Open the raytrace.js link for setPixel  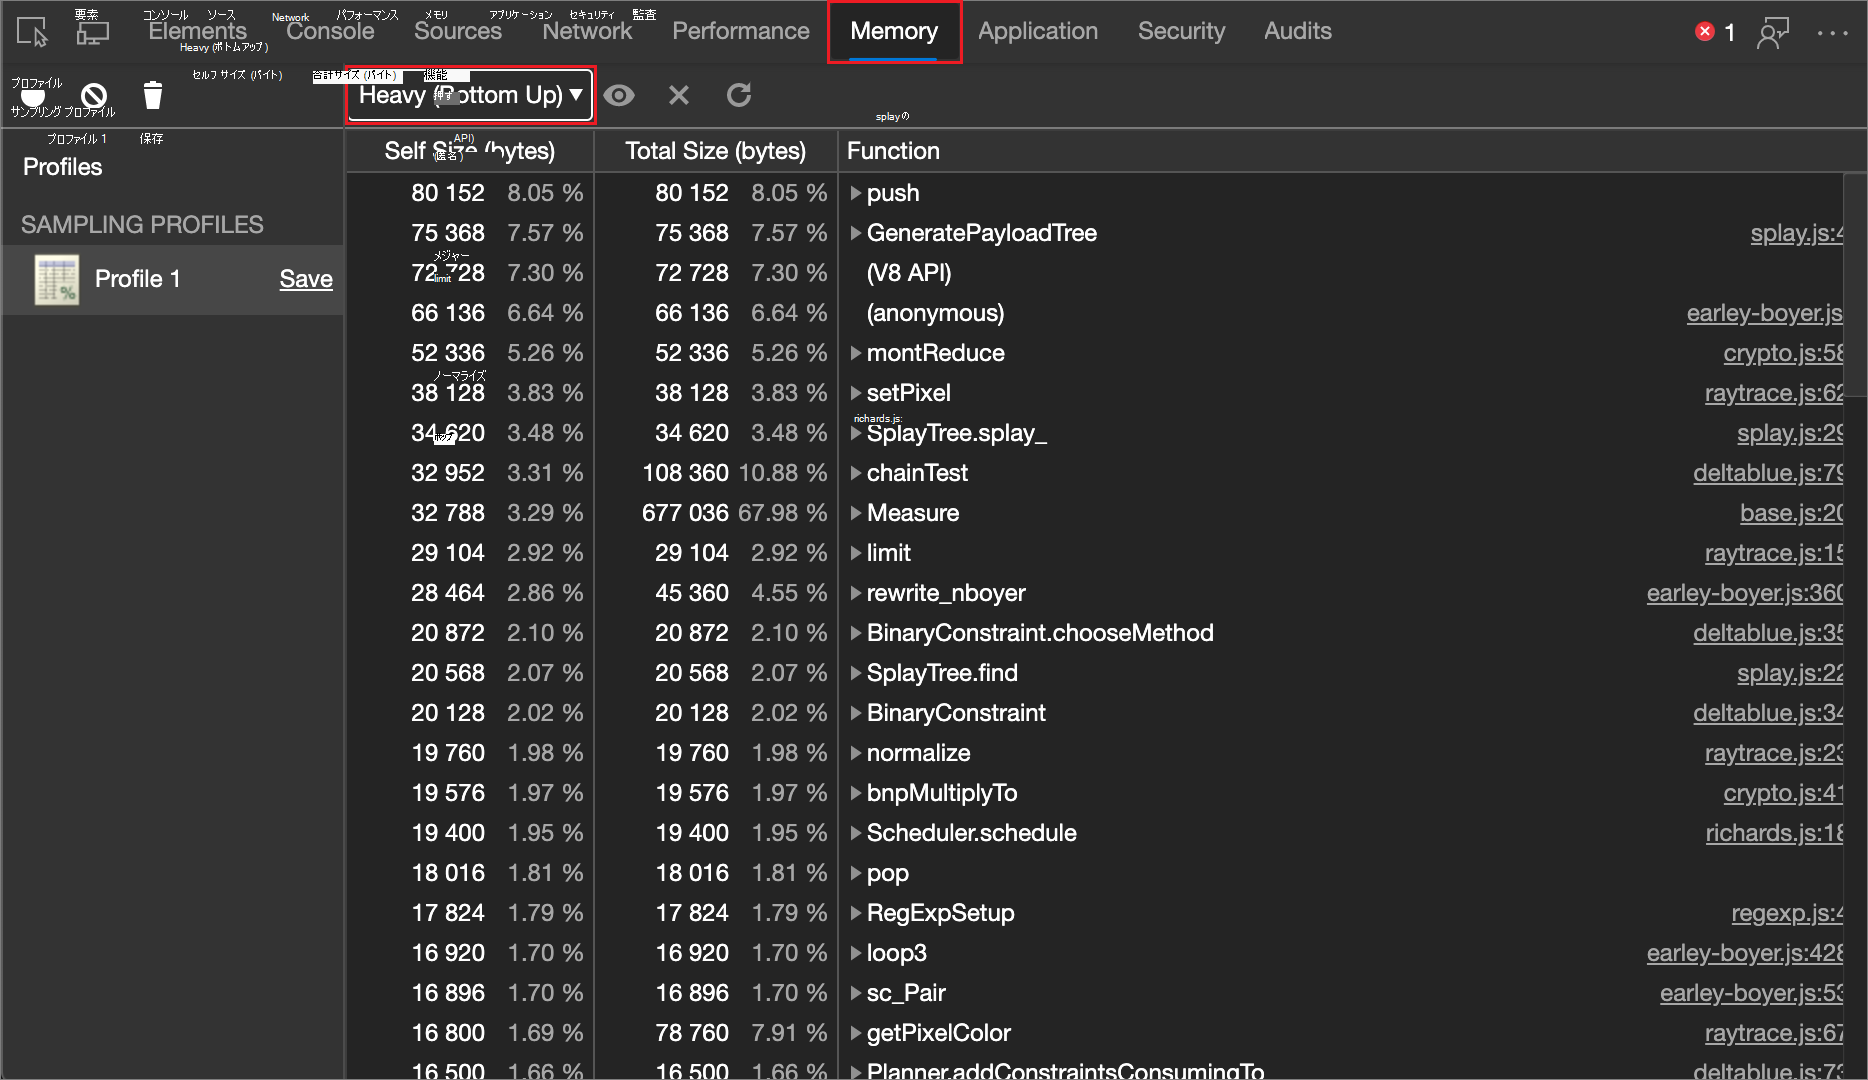click(x=1774, y=393)
